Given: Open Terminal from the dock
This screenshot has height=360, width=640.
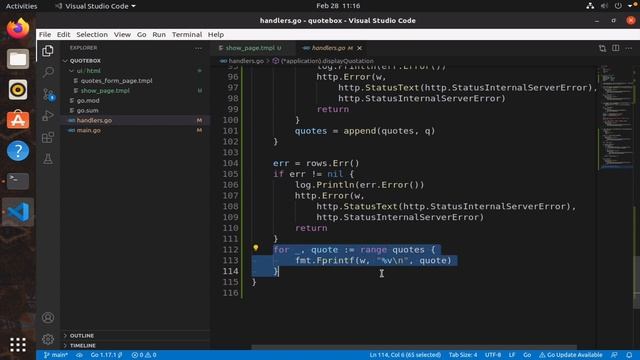Looking at the screenshot, I should (18, 181).
